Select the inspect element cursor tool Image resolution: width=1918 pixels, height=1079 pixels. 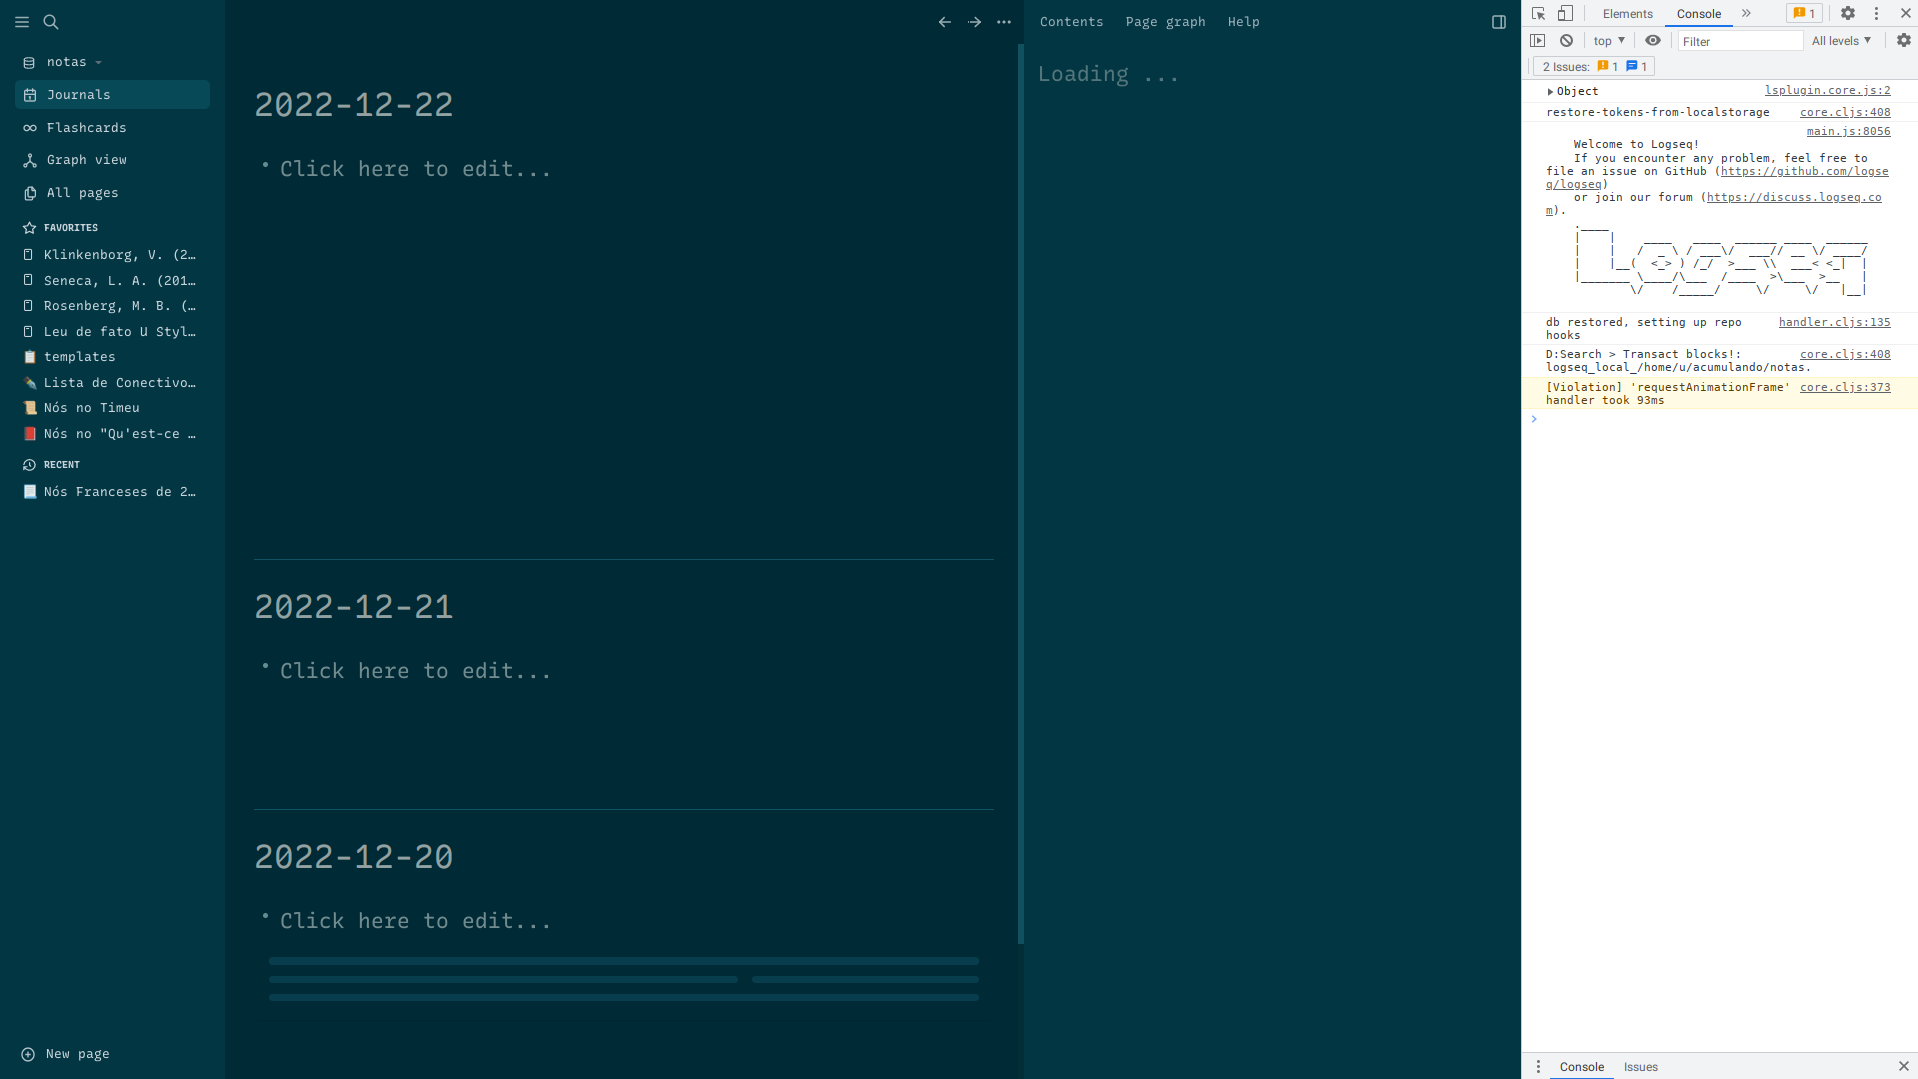(1538, 13)
